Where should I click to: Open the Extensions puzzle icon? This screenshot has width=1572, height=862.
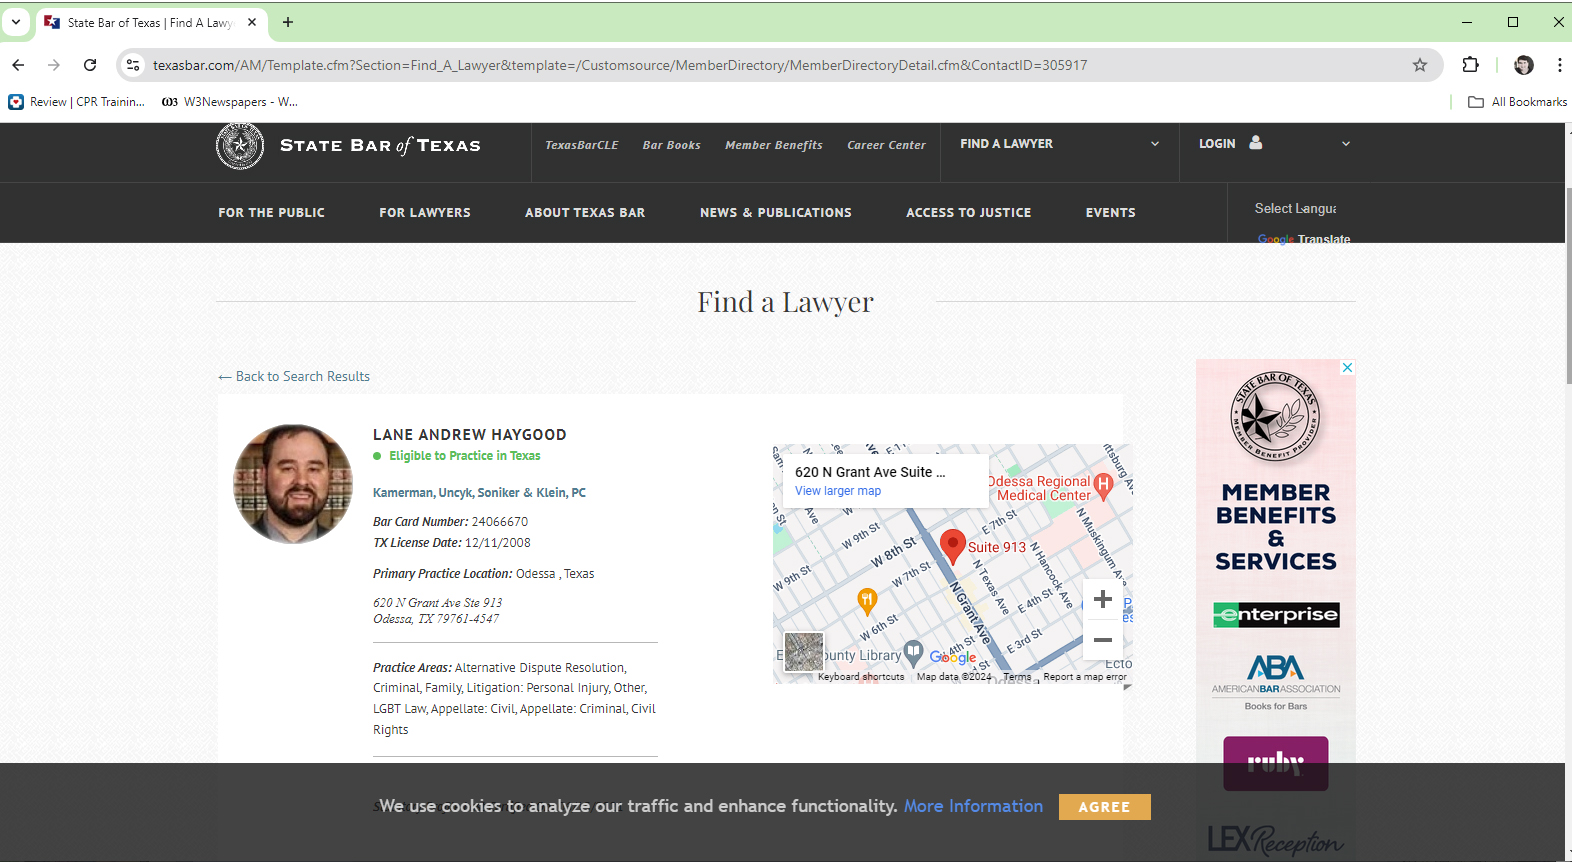pos(1470,65)
